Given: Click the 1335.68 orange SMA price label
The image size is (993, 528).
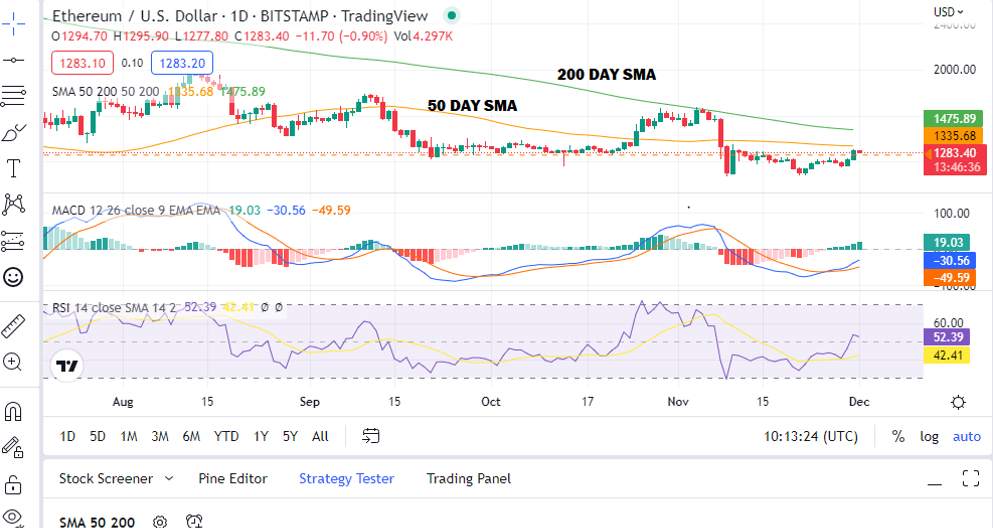Looking at the screenshot, I should pyautogui.click(x=954, y=135).
